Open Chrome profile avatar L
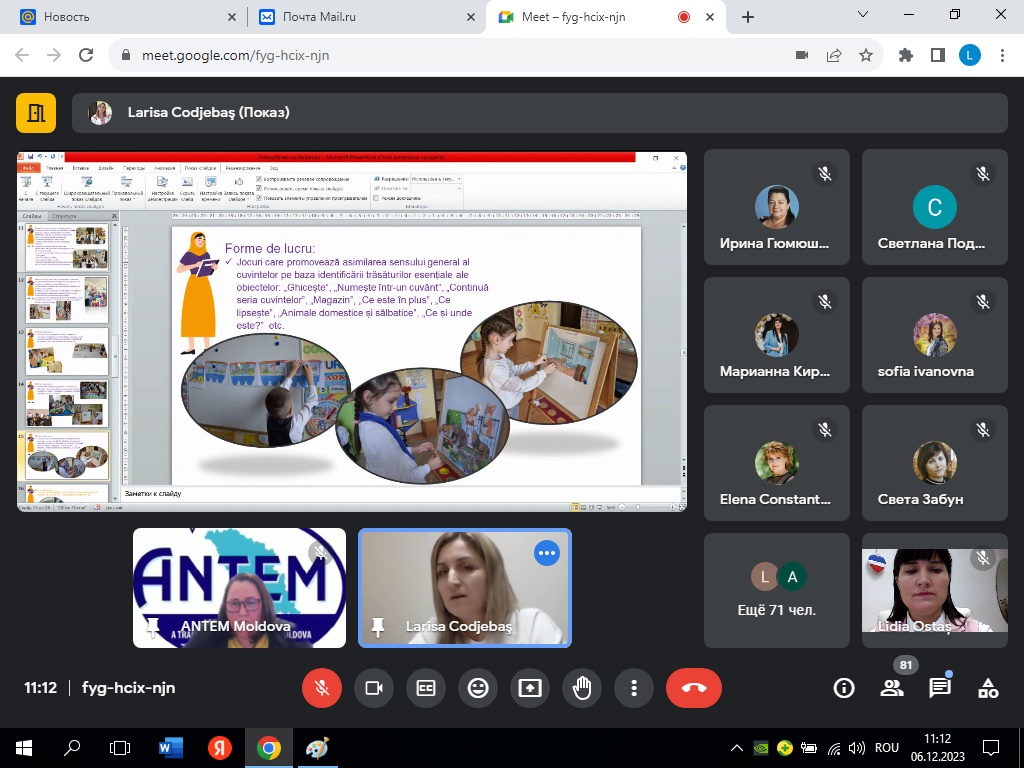Image resolution: width=1024 pixels, height=768 pixels. [x=970, y=56]
